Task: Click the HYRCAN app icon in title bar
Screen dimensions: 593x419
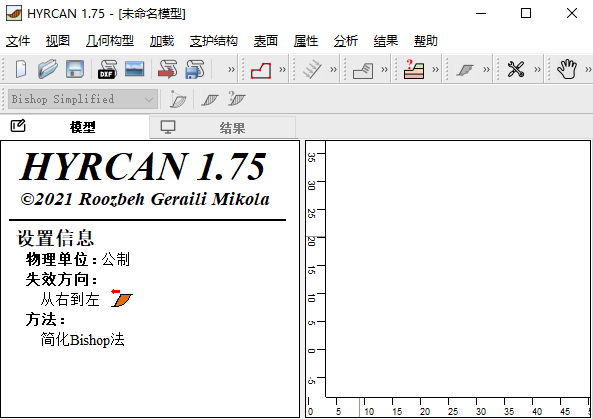Action: tap(14, 14)
